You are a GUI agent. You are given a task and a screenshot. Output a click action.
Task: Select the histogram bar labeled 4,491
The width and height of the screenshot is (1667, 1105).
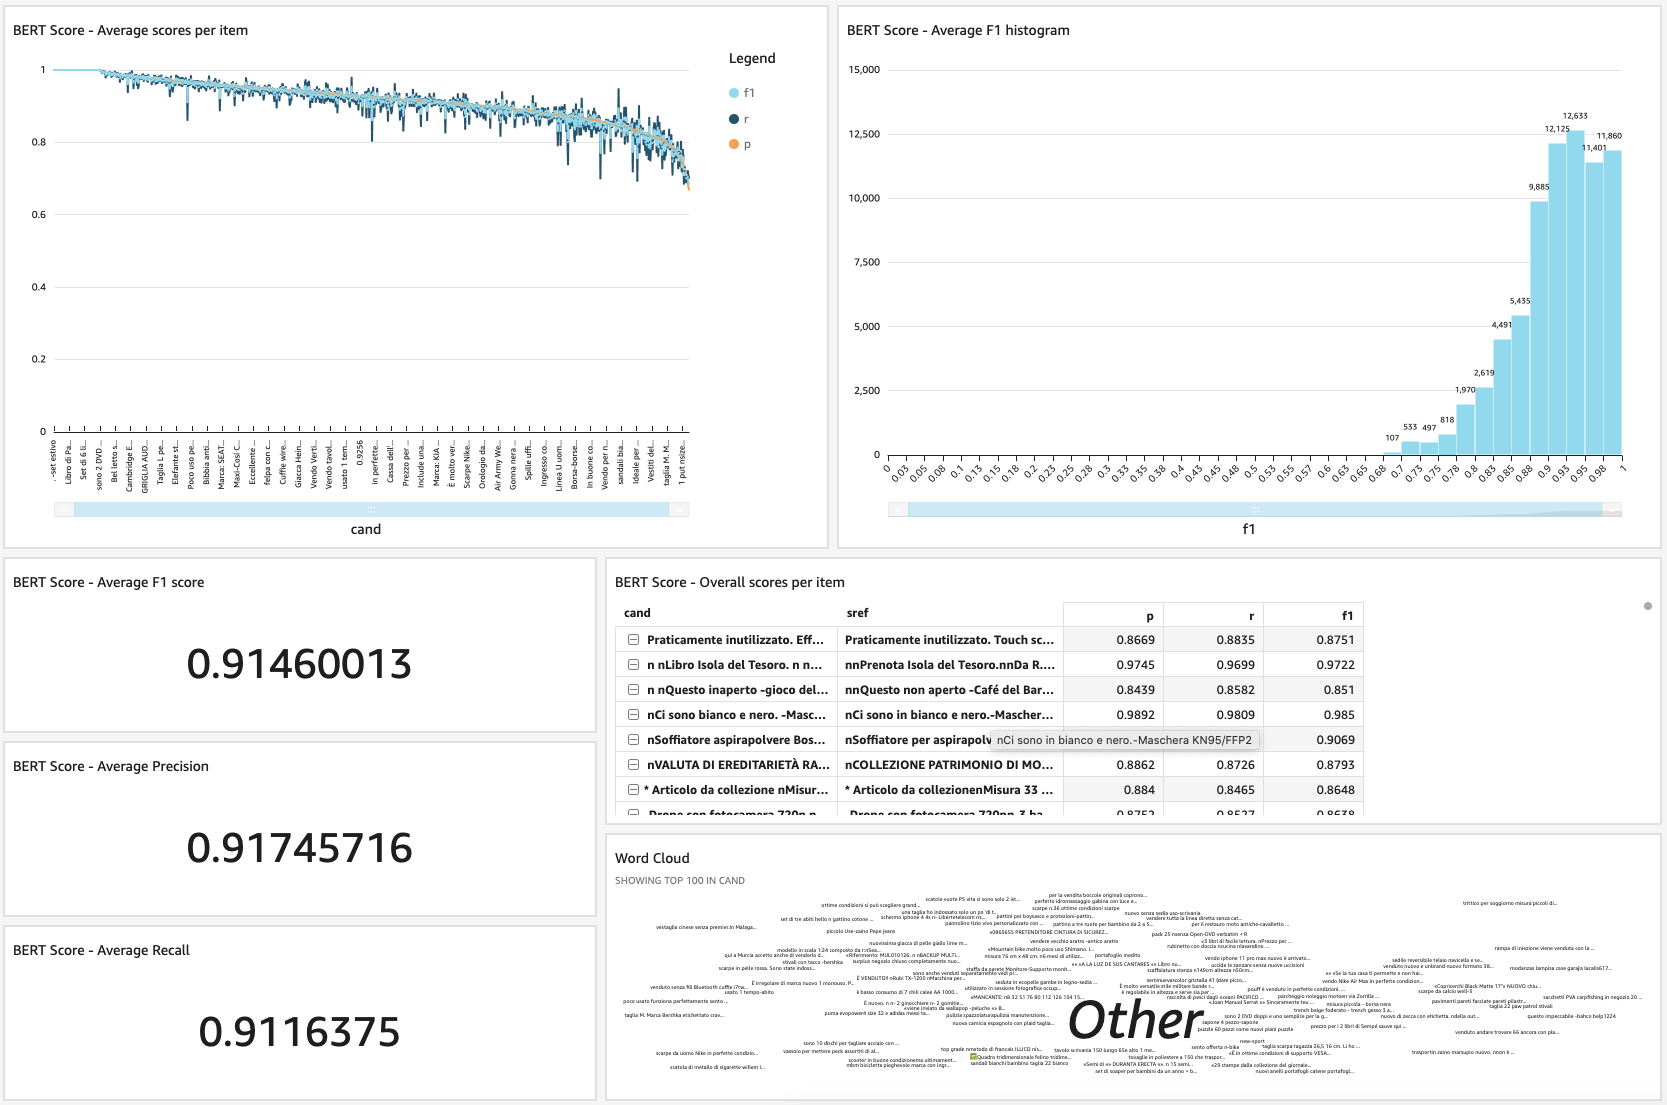tap(1502, 397)
